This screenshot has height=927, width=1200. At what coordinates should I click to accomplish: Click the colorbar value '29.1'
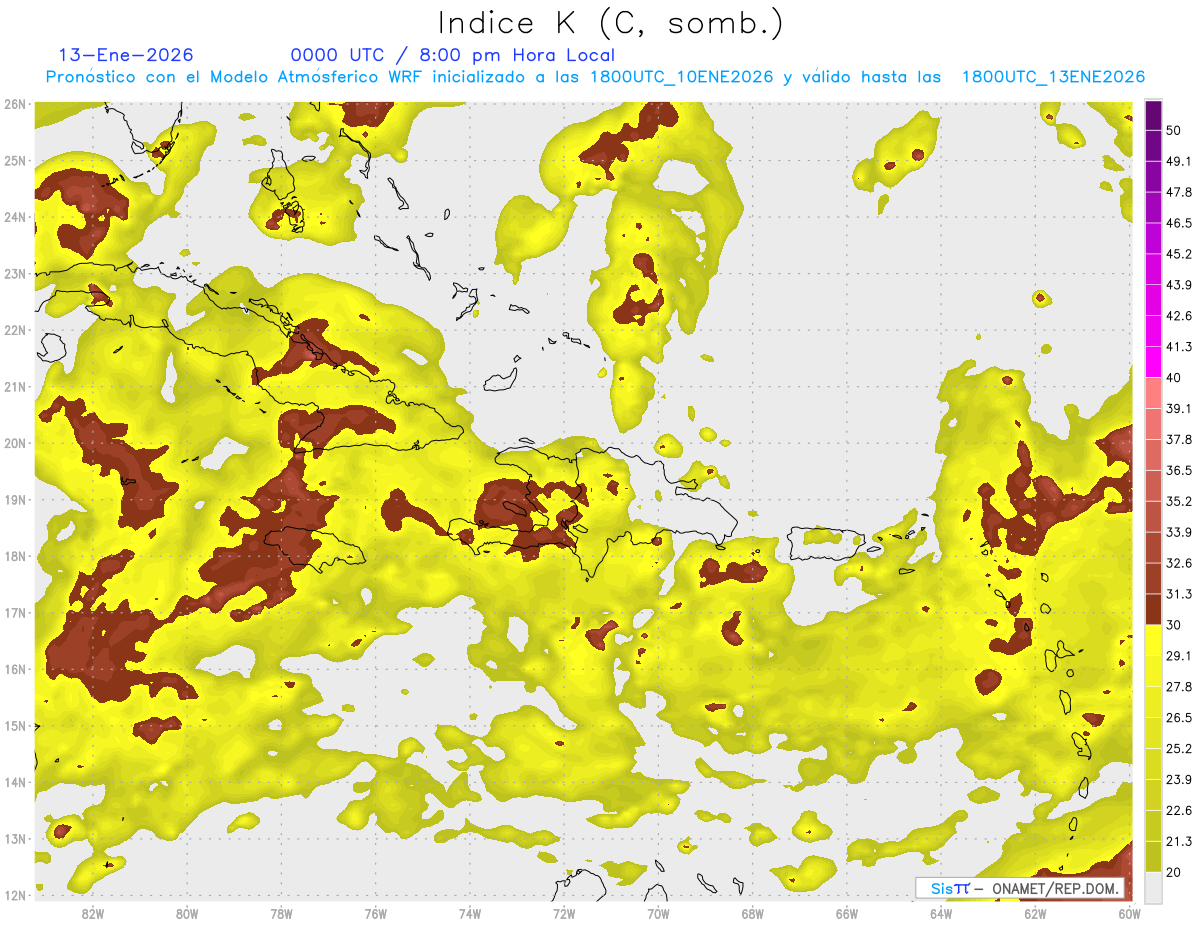tap(1178, 655)
